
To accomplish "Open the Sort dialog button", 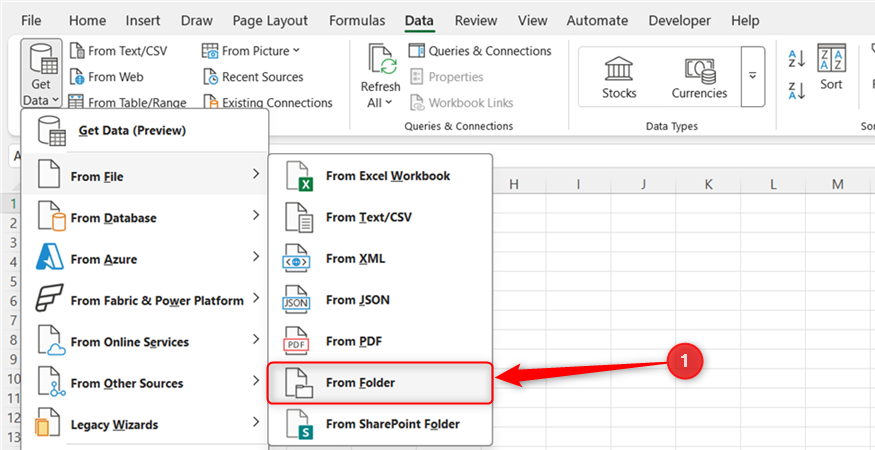I will click(831, 67).
